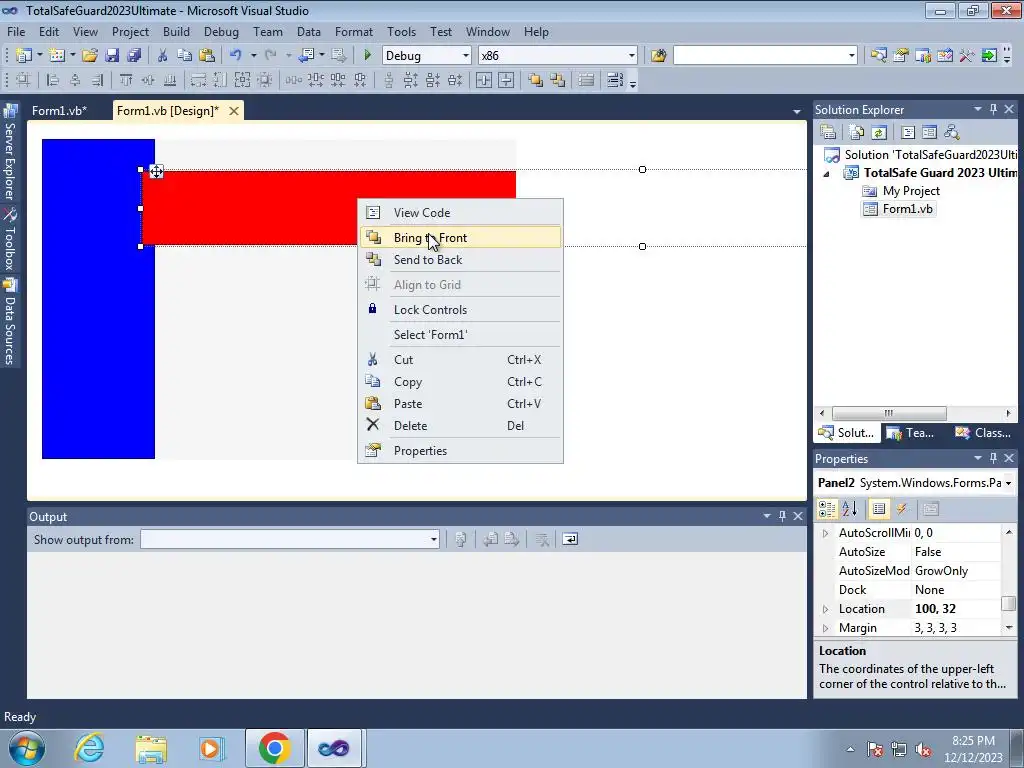Click the Copy icon in the main toolbar
Viewport: 1024px width, 768px height.
pos(185,56)
